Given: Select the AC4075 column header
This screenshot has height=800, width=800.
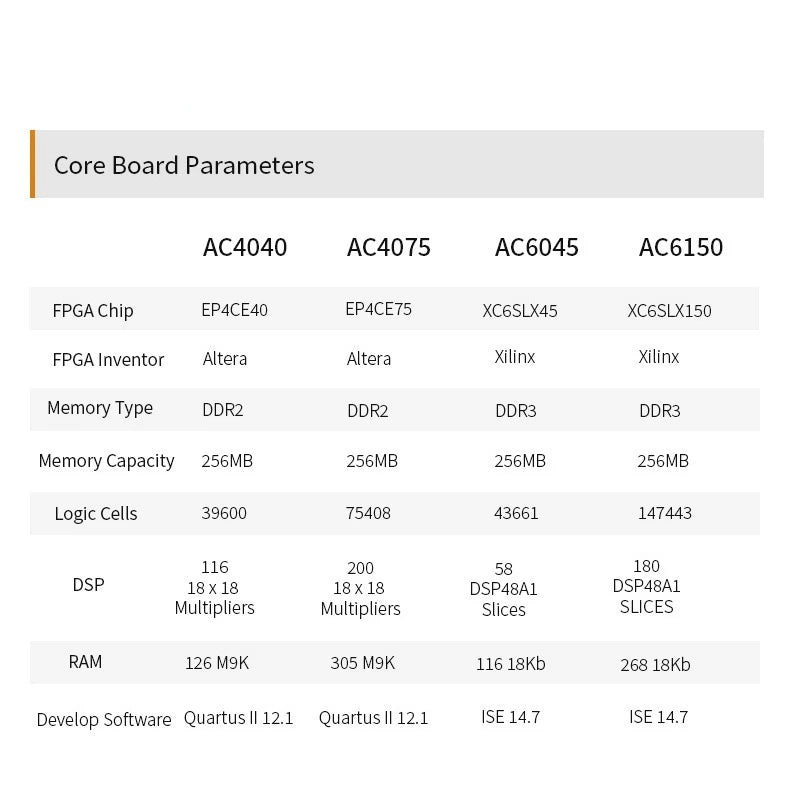Looking at the screenshot, I should click(x=389, y=247).
